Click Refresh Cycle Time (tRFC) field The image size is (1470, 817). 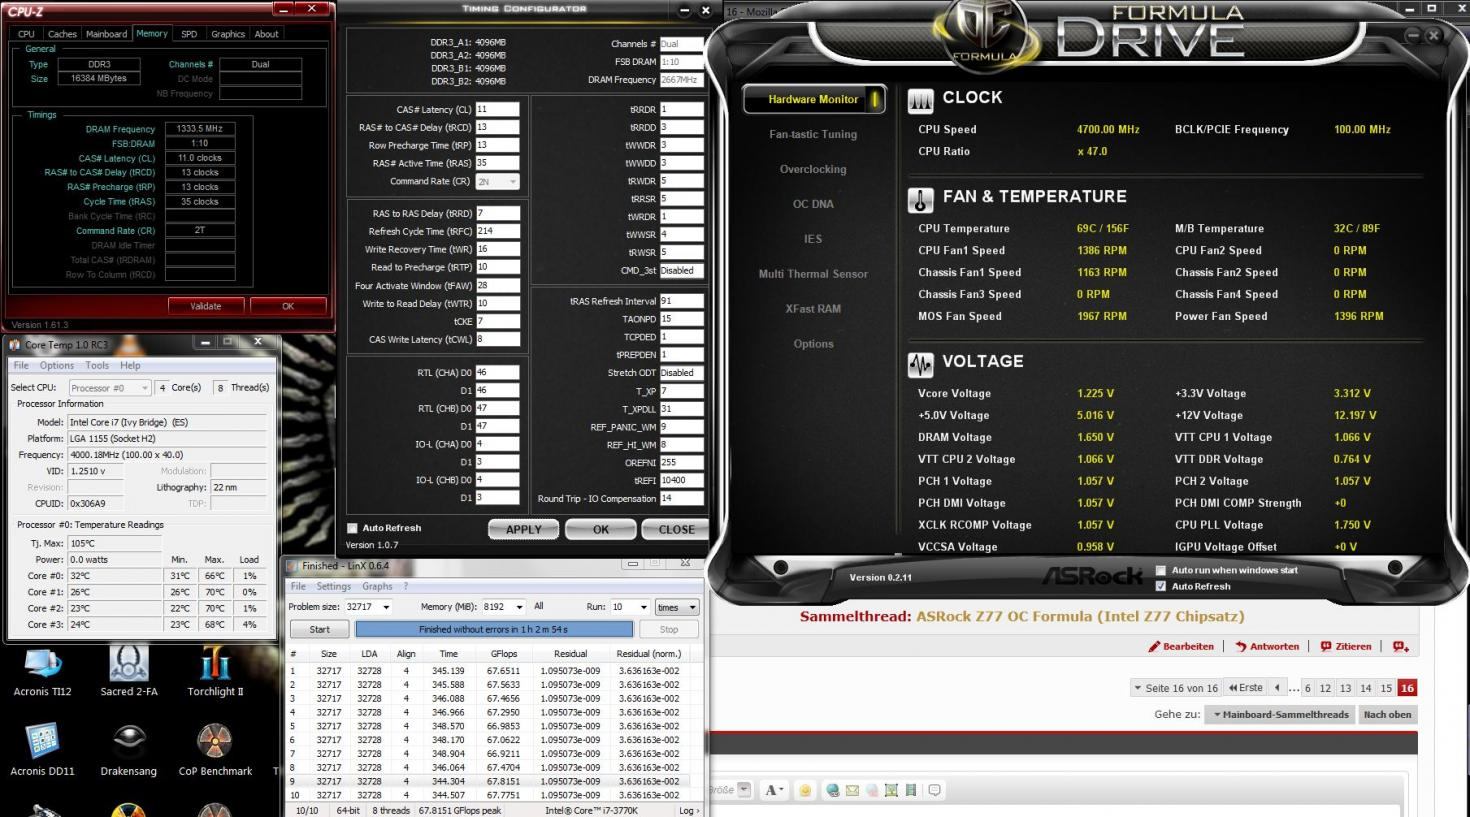pos(497,231)
